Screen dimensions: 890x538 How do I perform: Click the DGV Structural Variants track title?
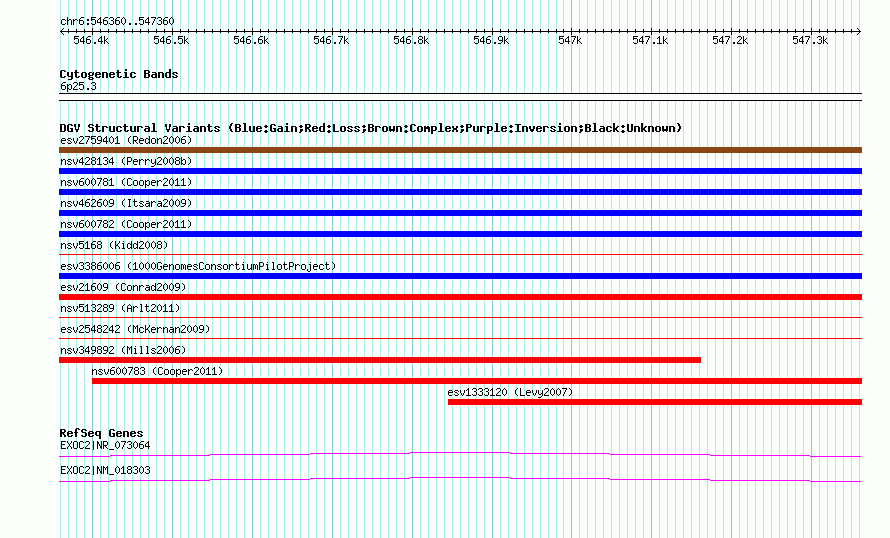tap(371, 128)
